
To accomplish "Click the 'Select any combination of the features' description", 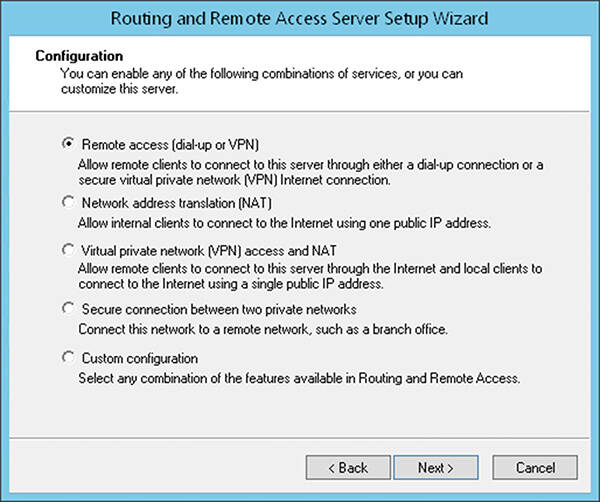I will click(x=299, y=378).
